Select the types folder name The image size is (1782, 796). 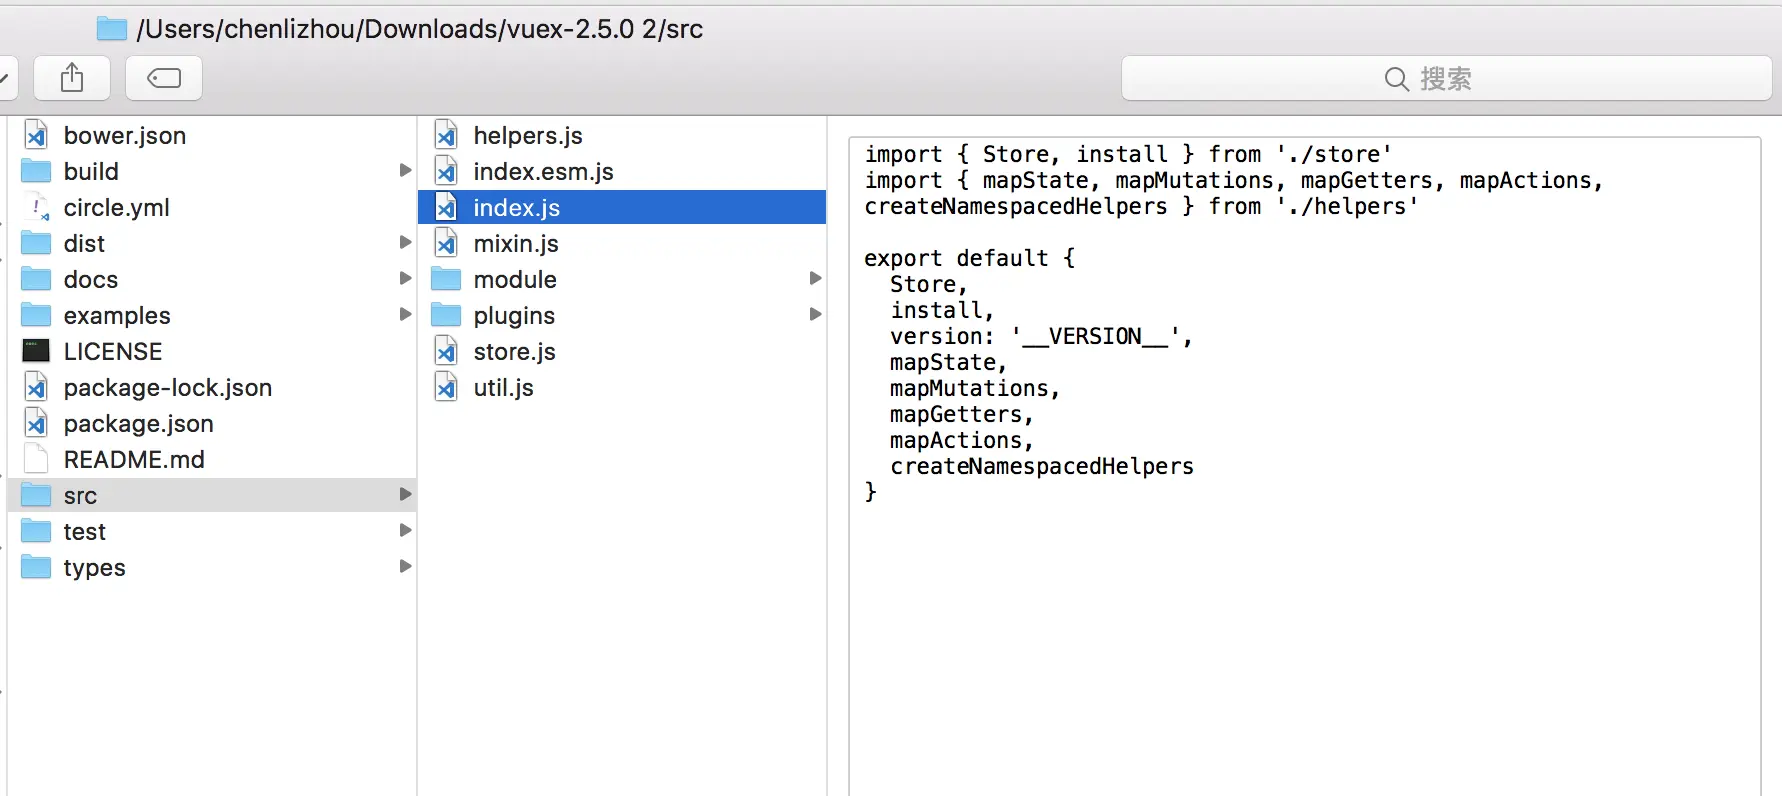click(95, 567)
